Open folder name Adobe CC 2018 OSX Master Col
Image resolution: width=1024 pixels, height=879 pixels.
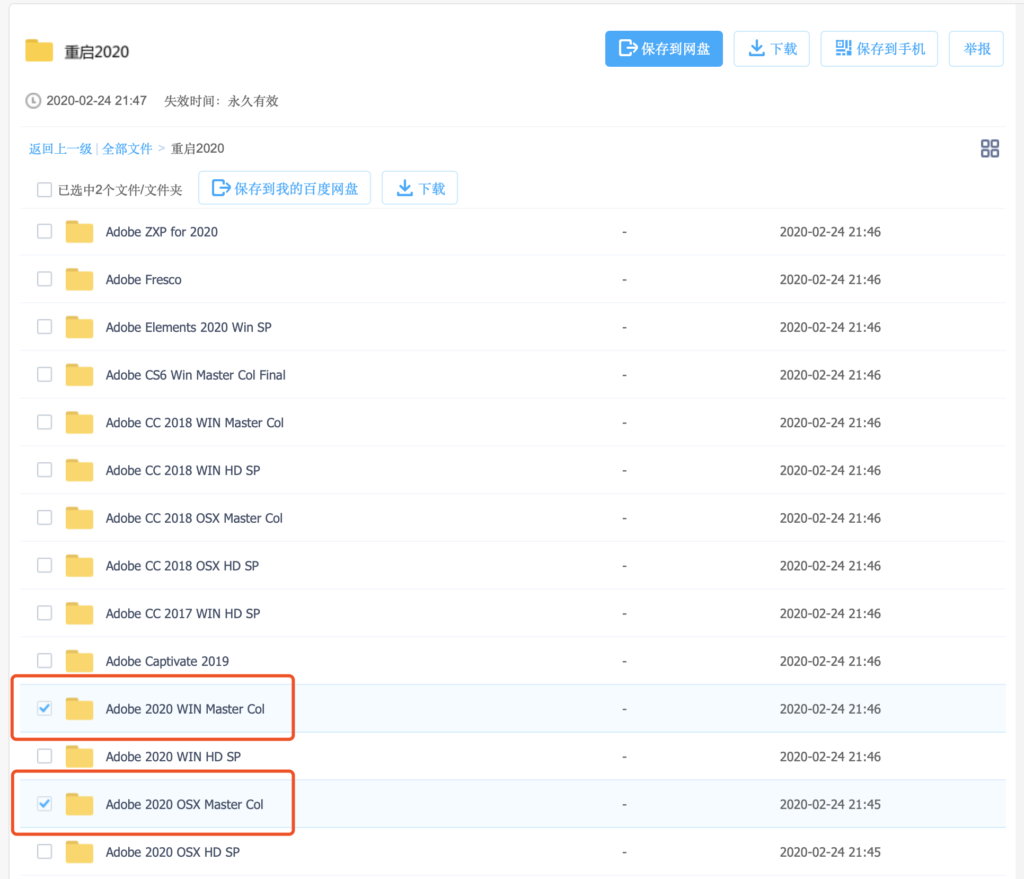[194, 518]
